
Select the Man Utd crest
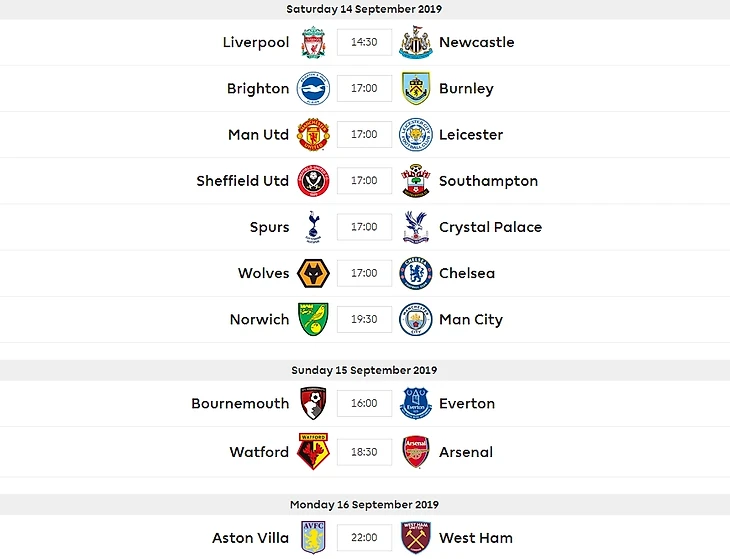pos(313,135)
